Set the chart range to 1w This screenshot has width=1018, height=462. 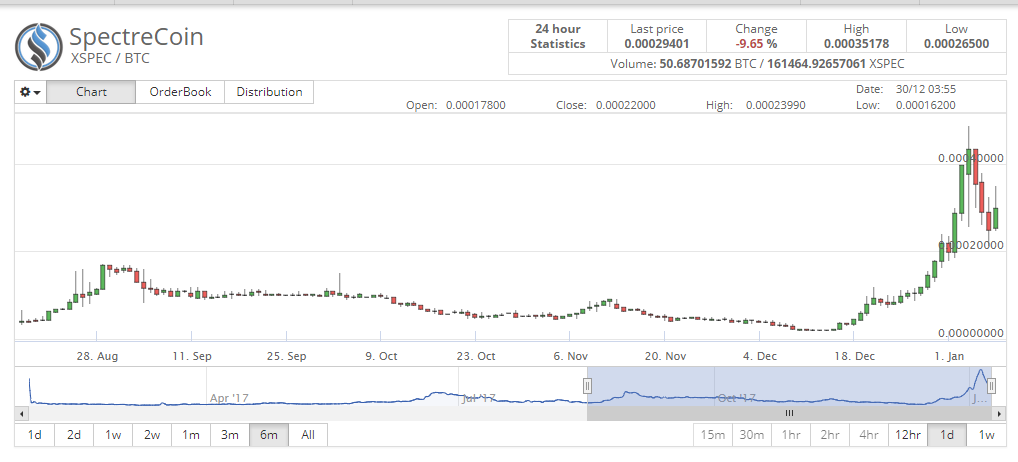113,435
